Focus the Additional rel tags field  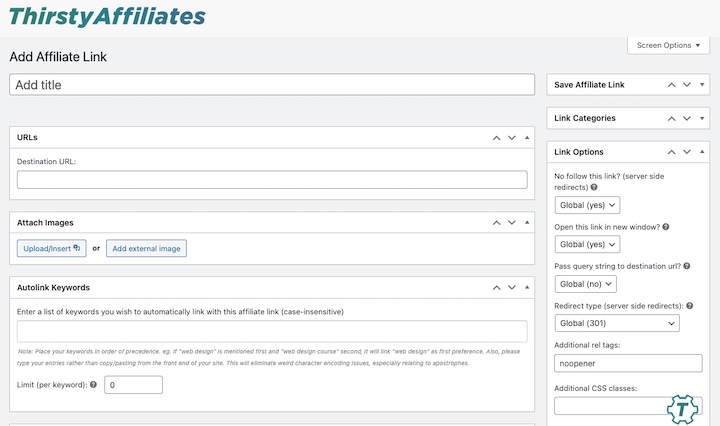[x=628, y=363]
